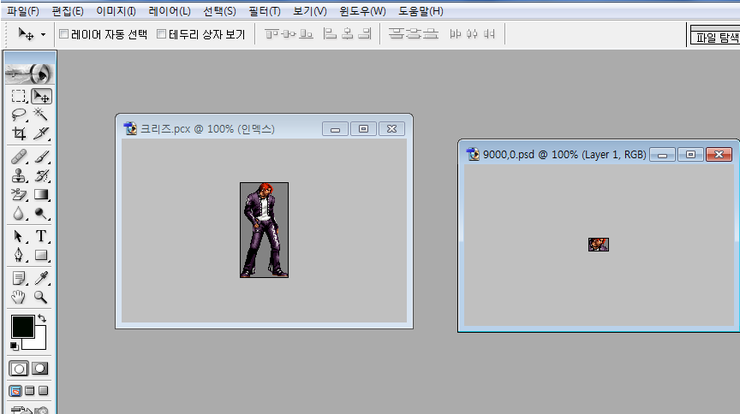Open the 레이어(L) menu

[169, 11]
